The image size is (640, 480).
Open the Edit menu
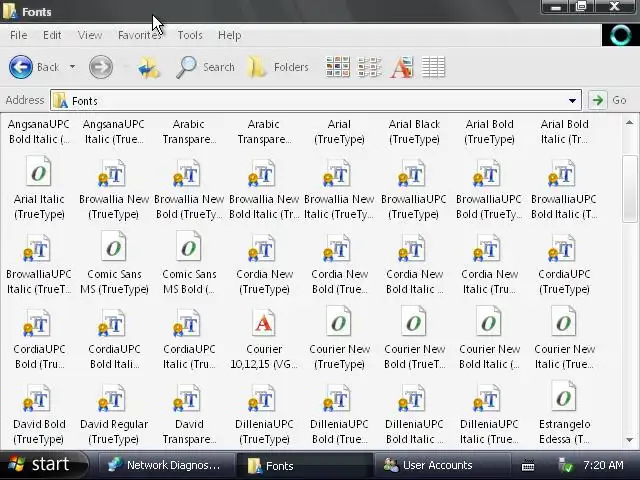point(52,35)
